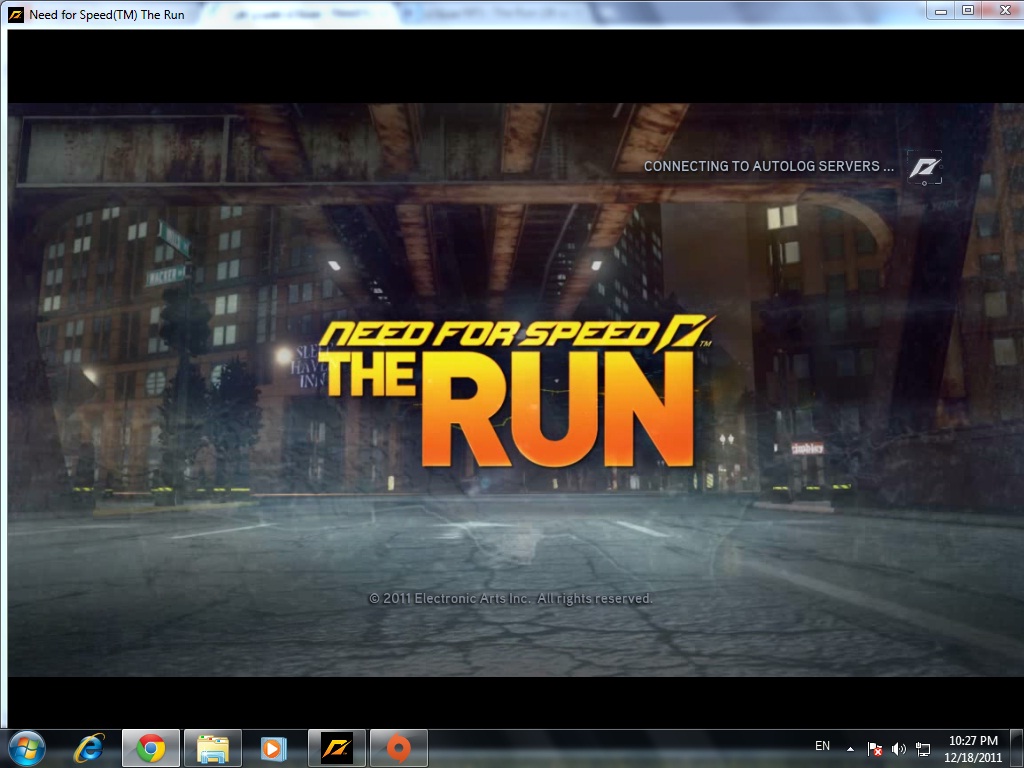Launch Internet Explorer from the taskbar
Image resolution: width=1024 pixels, height=768 pixels.
[89, 748]
